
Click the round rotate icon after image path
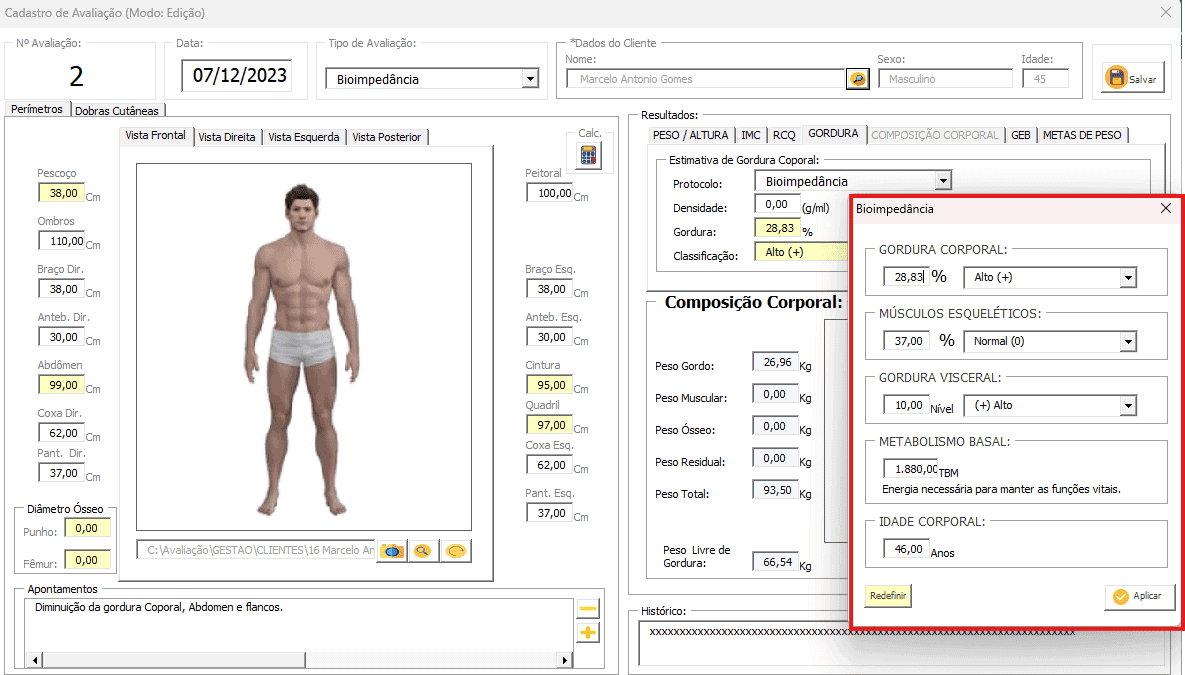456,551
